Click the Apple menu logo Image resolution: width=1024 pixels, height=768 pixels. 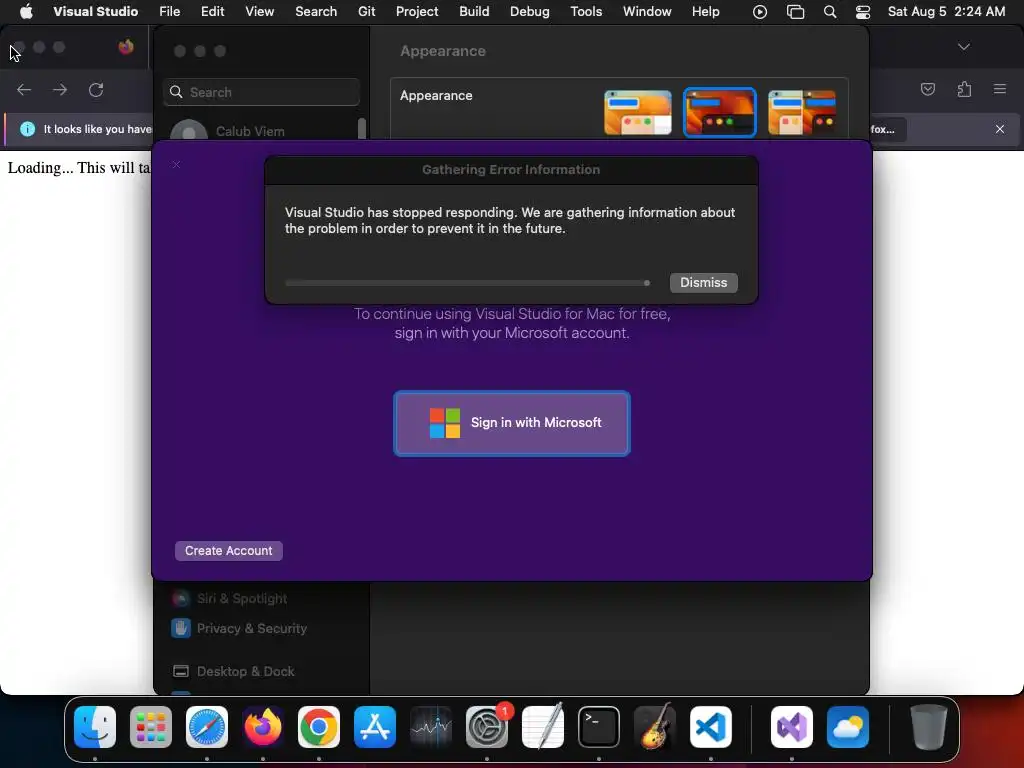pos(26,11)
